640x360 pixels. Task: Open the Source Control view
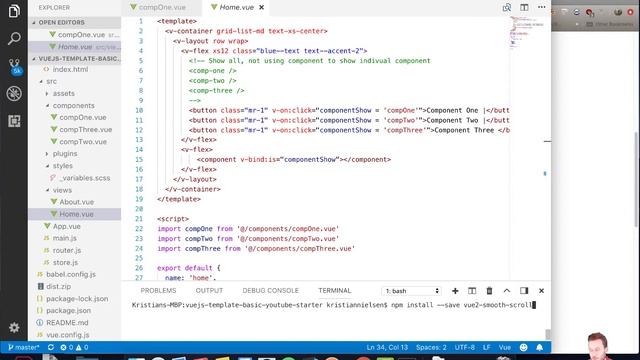coord(14,66)
